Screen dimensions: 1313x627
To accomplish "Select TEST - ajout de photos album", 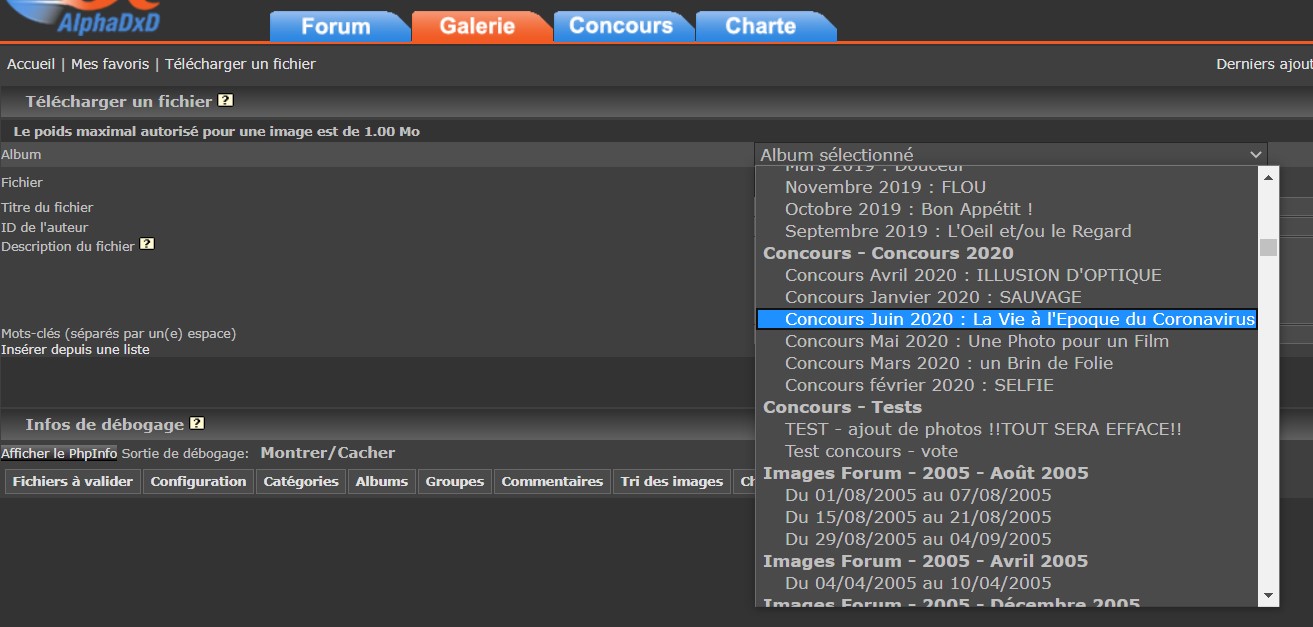I will 982,429.
